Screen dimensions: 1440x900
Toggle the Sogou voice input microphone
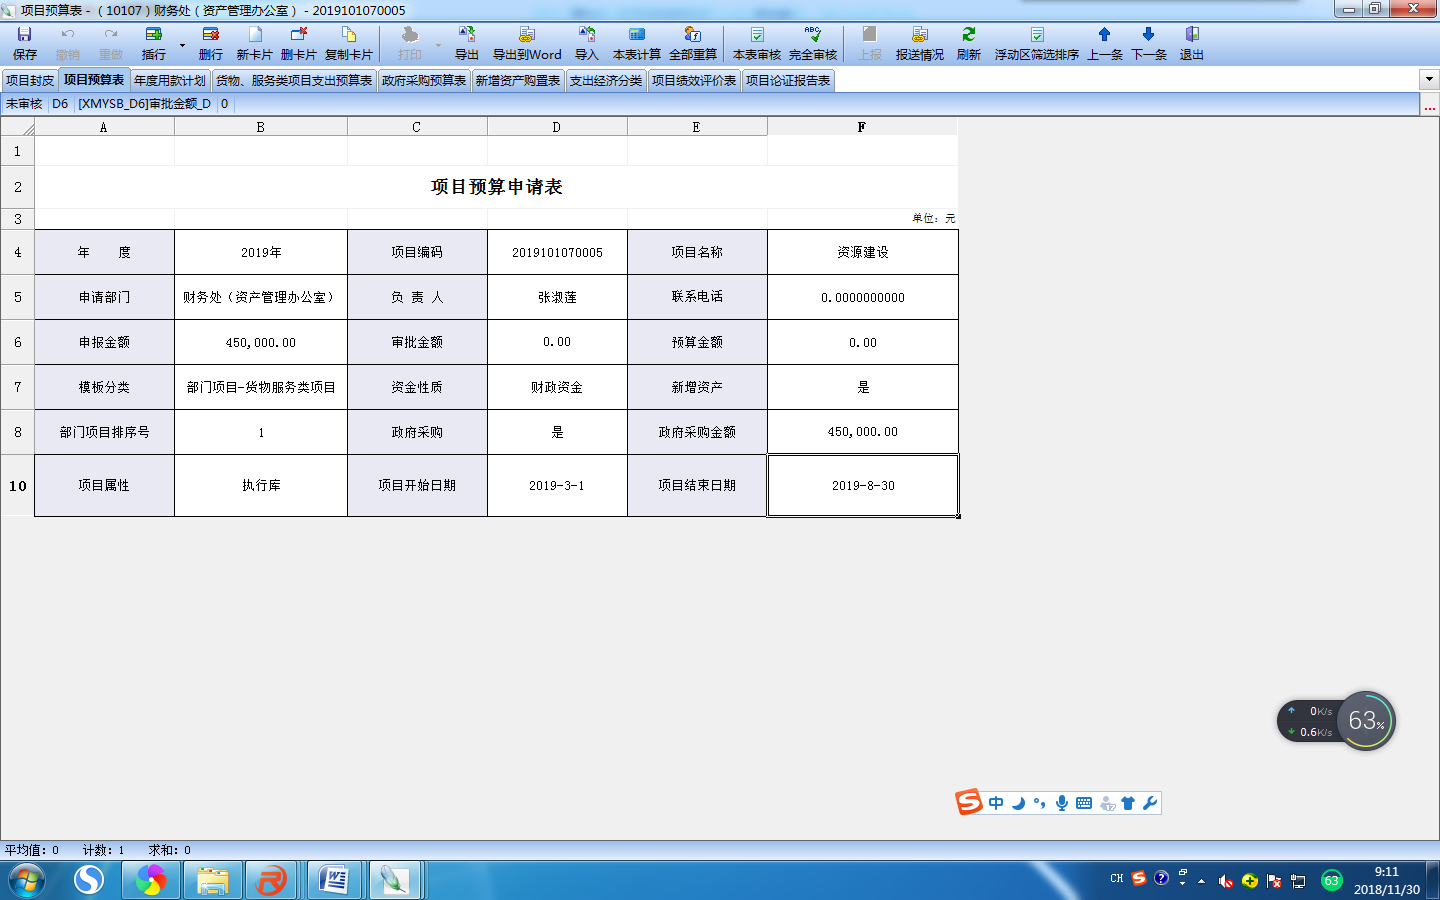tap(1062, 803)
